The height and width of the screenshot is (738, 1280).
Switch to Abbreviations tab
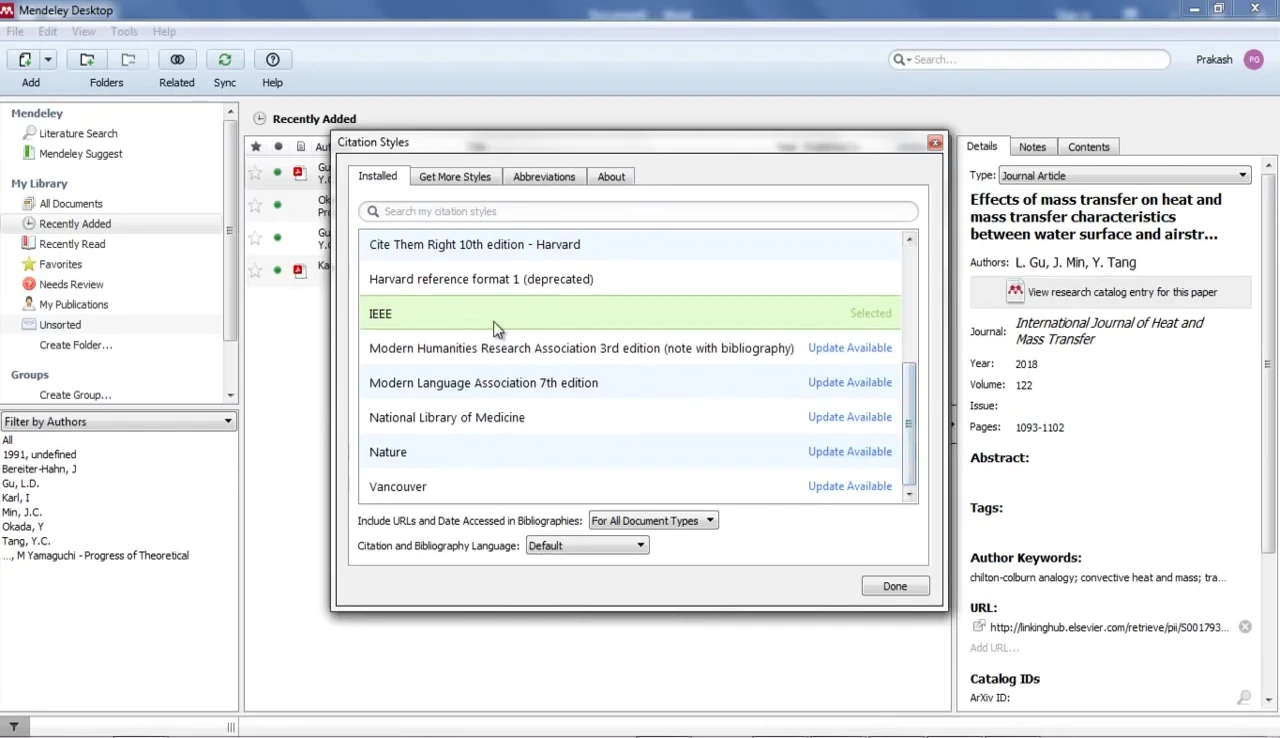pyautogui.click(x=544, y=177)
